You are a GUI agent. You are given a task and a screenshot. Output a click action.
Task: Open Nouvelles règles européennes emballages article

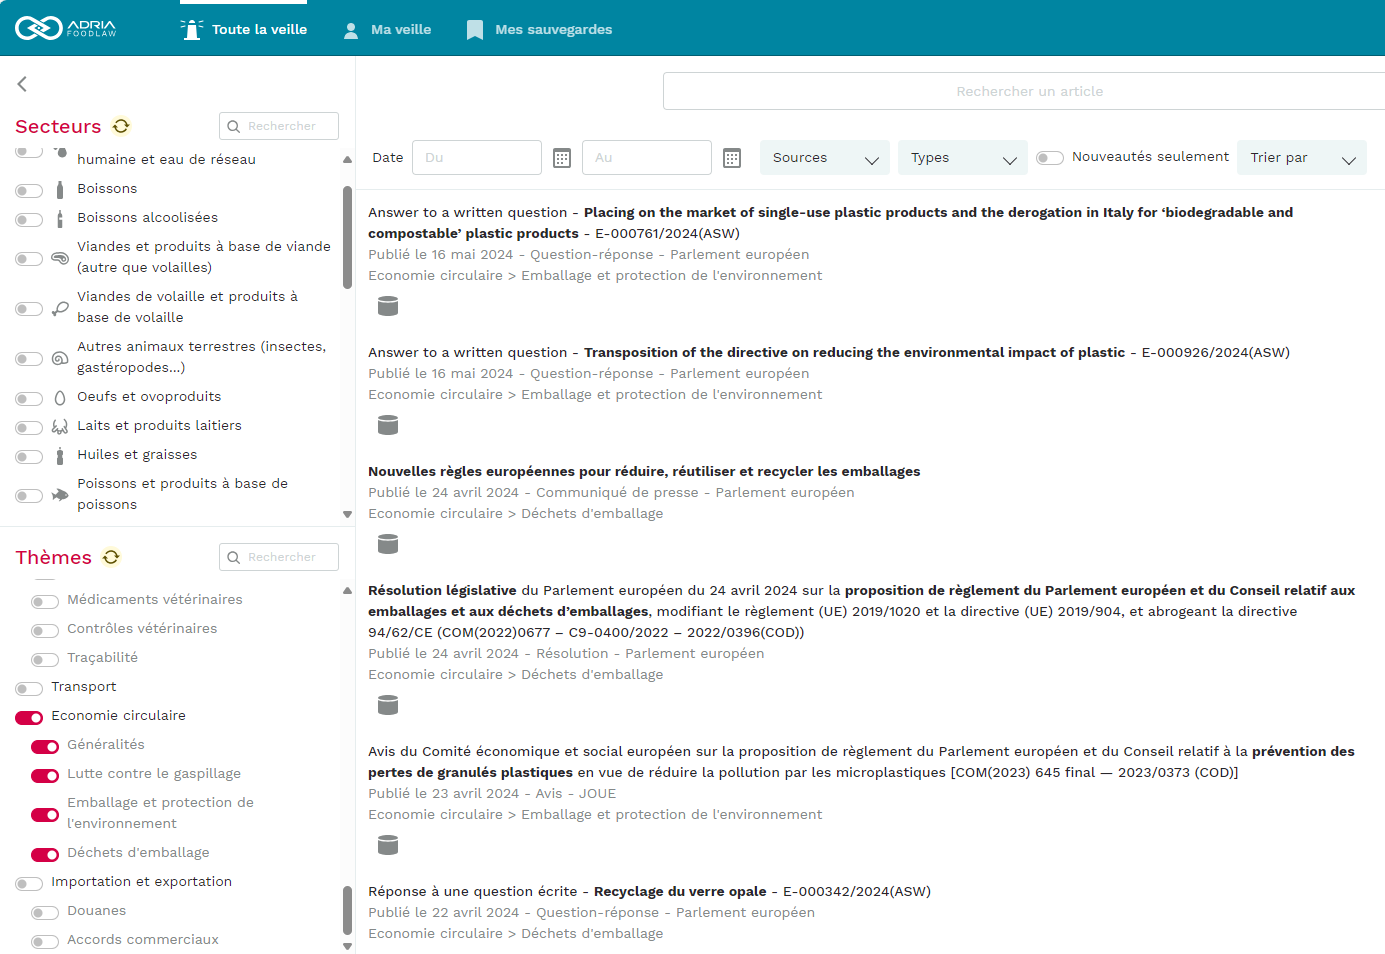coord(643,471)
